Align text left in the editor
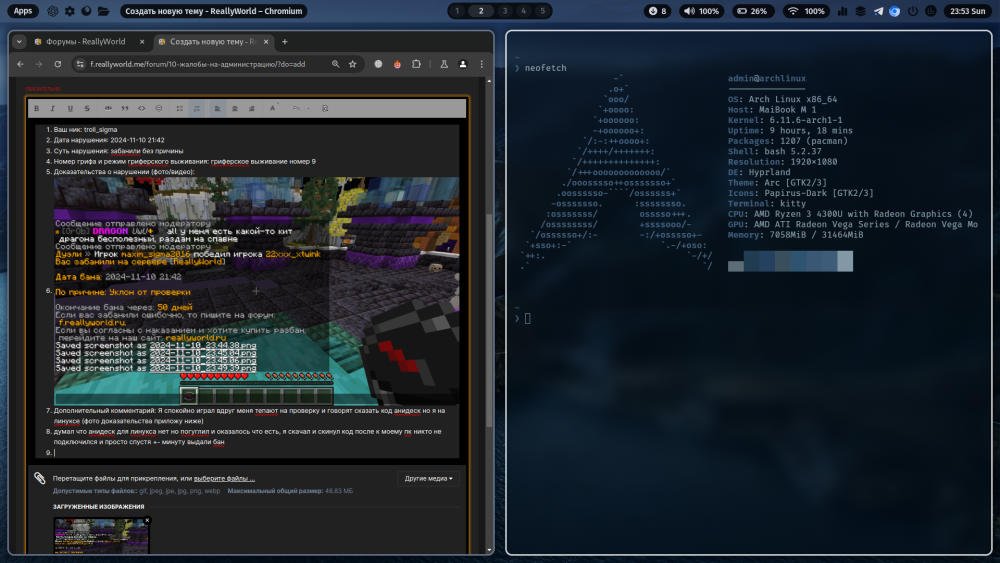The height and width of the screenshot is (563, 1000). click(217, 108)
